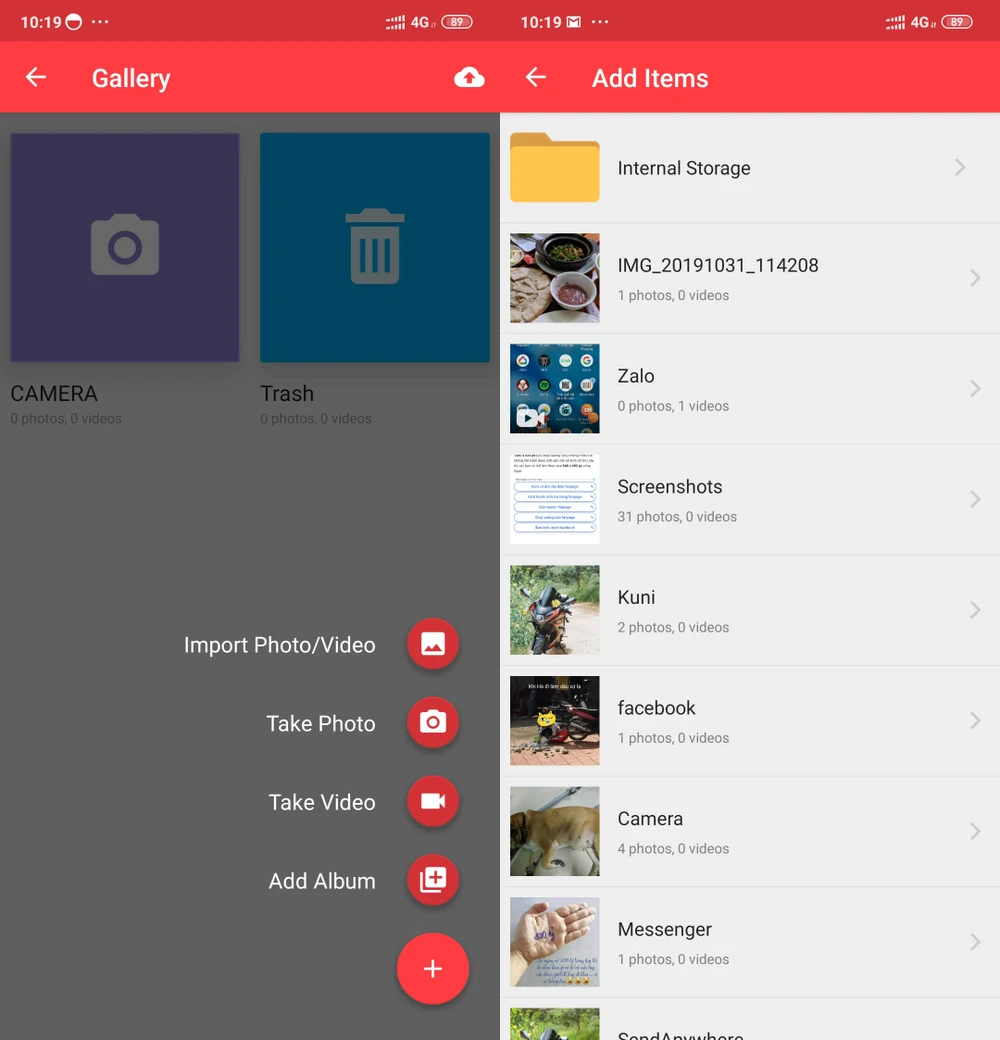Go back from the Gallery screen
1000x1040 pixels.
point(36,78)
